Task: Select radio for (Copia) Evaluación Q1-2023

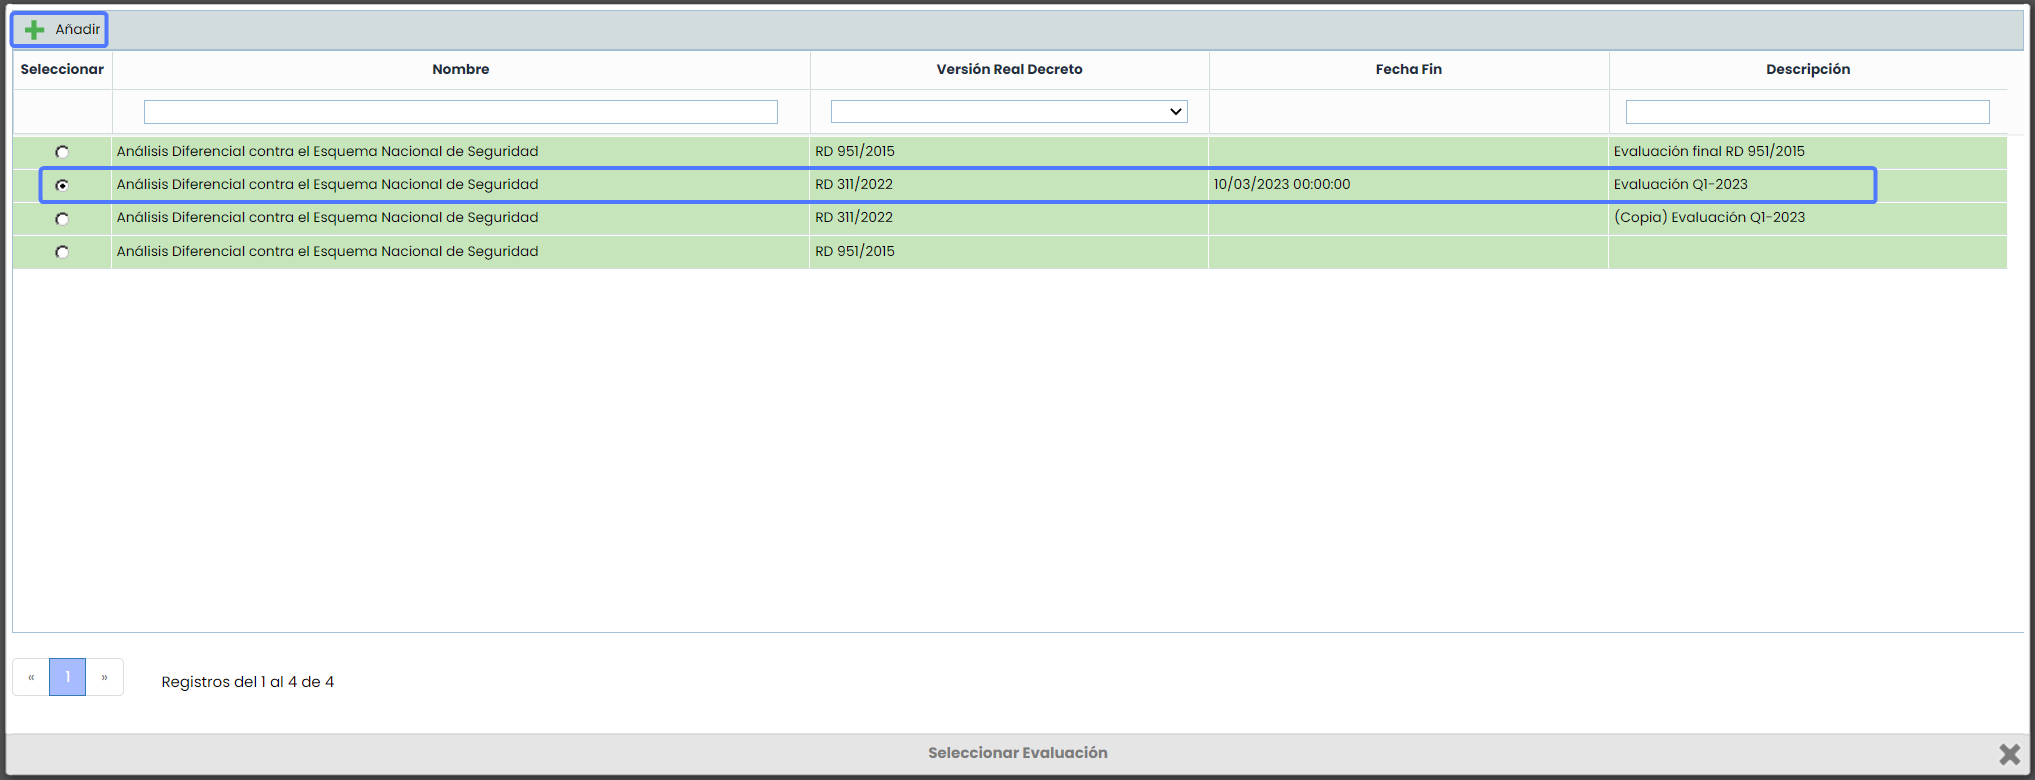Action: coord(62,219)
